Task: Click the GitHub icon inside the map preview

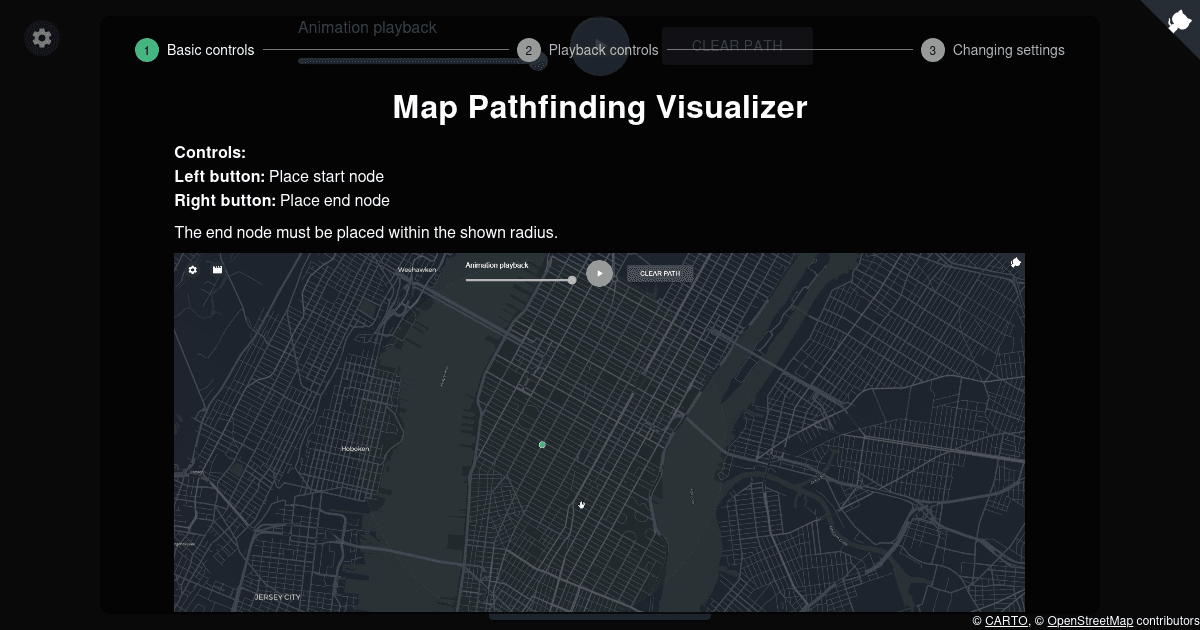Action: click(1015, 262)
